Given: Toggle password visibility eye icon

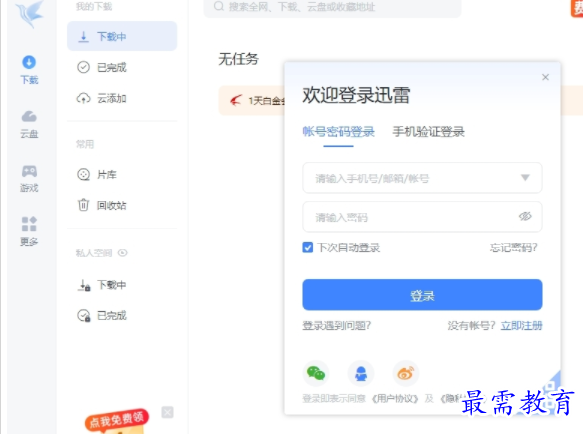Looking at the screenshot, I should (525, 216).
